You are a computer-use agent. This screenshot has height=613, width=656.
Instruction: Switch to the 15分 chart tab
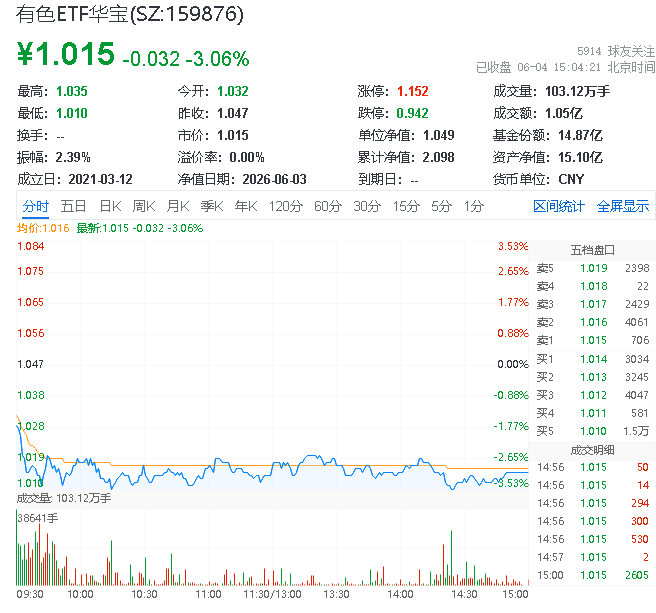click(x=406, y=206)
